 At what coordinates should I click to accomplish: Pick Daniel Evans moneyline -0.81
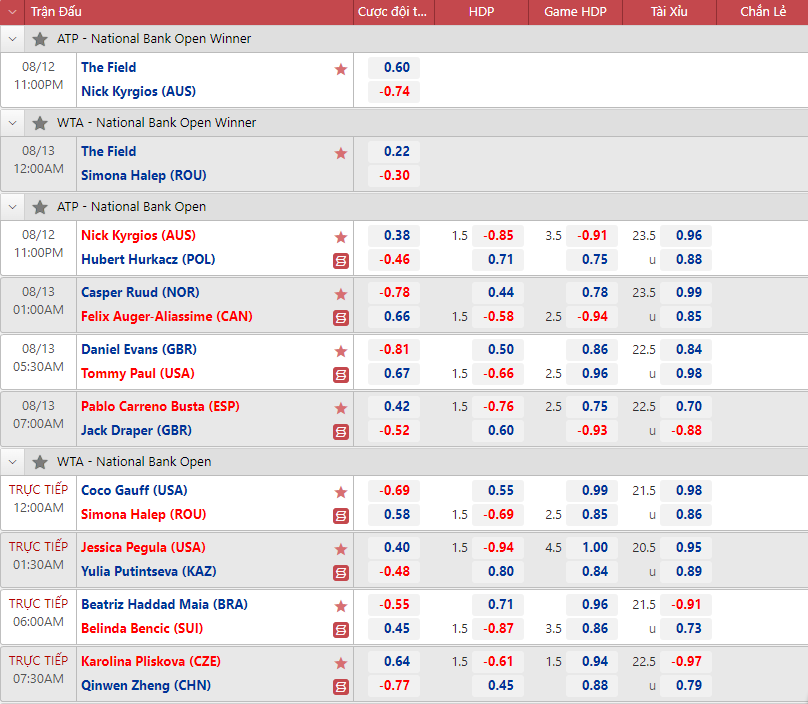click(394, 349)
